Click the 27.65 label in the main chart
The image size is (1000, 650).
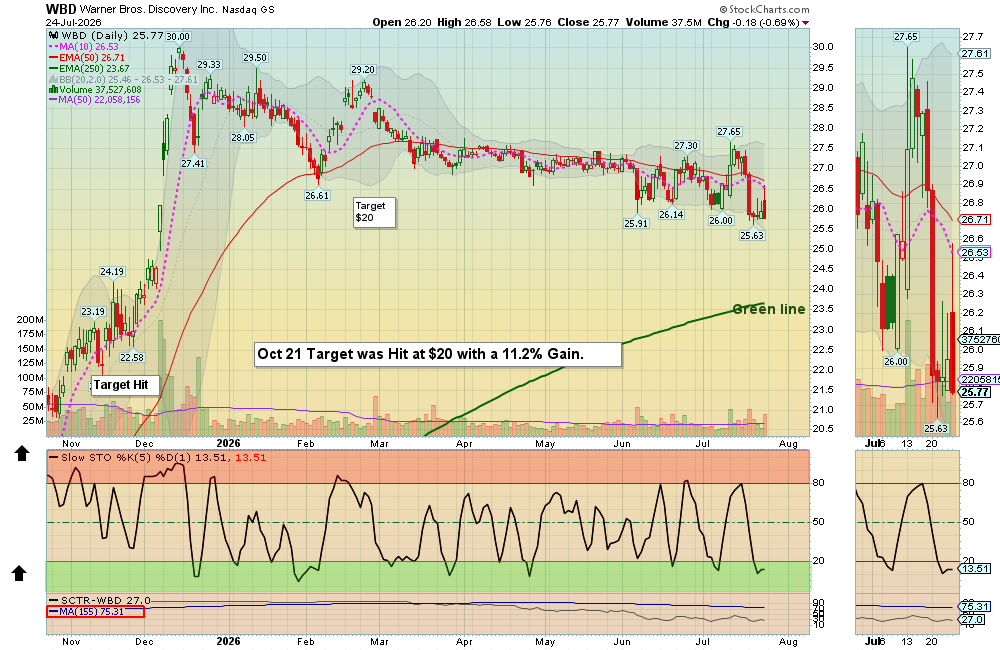(x=729, y=131)
